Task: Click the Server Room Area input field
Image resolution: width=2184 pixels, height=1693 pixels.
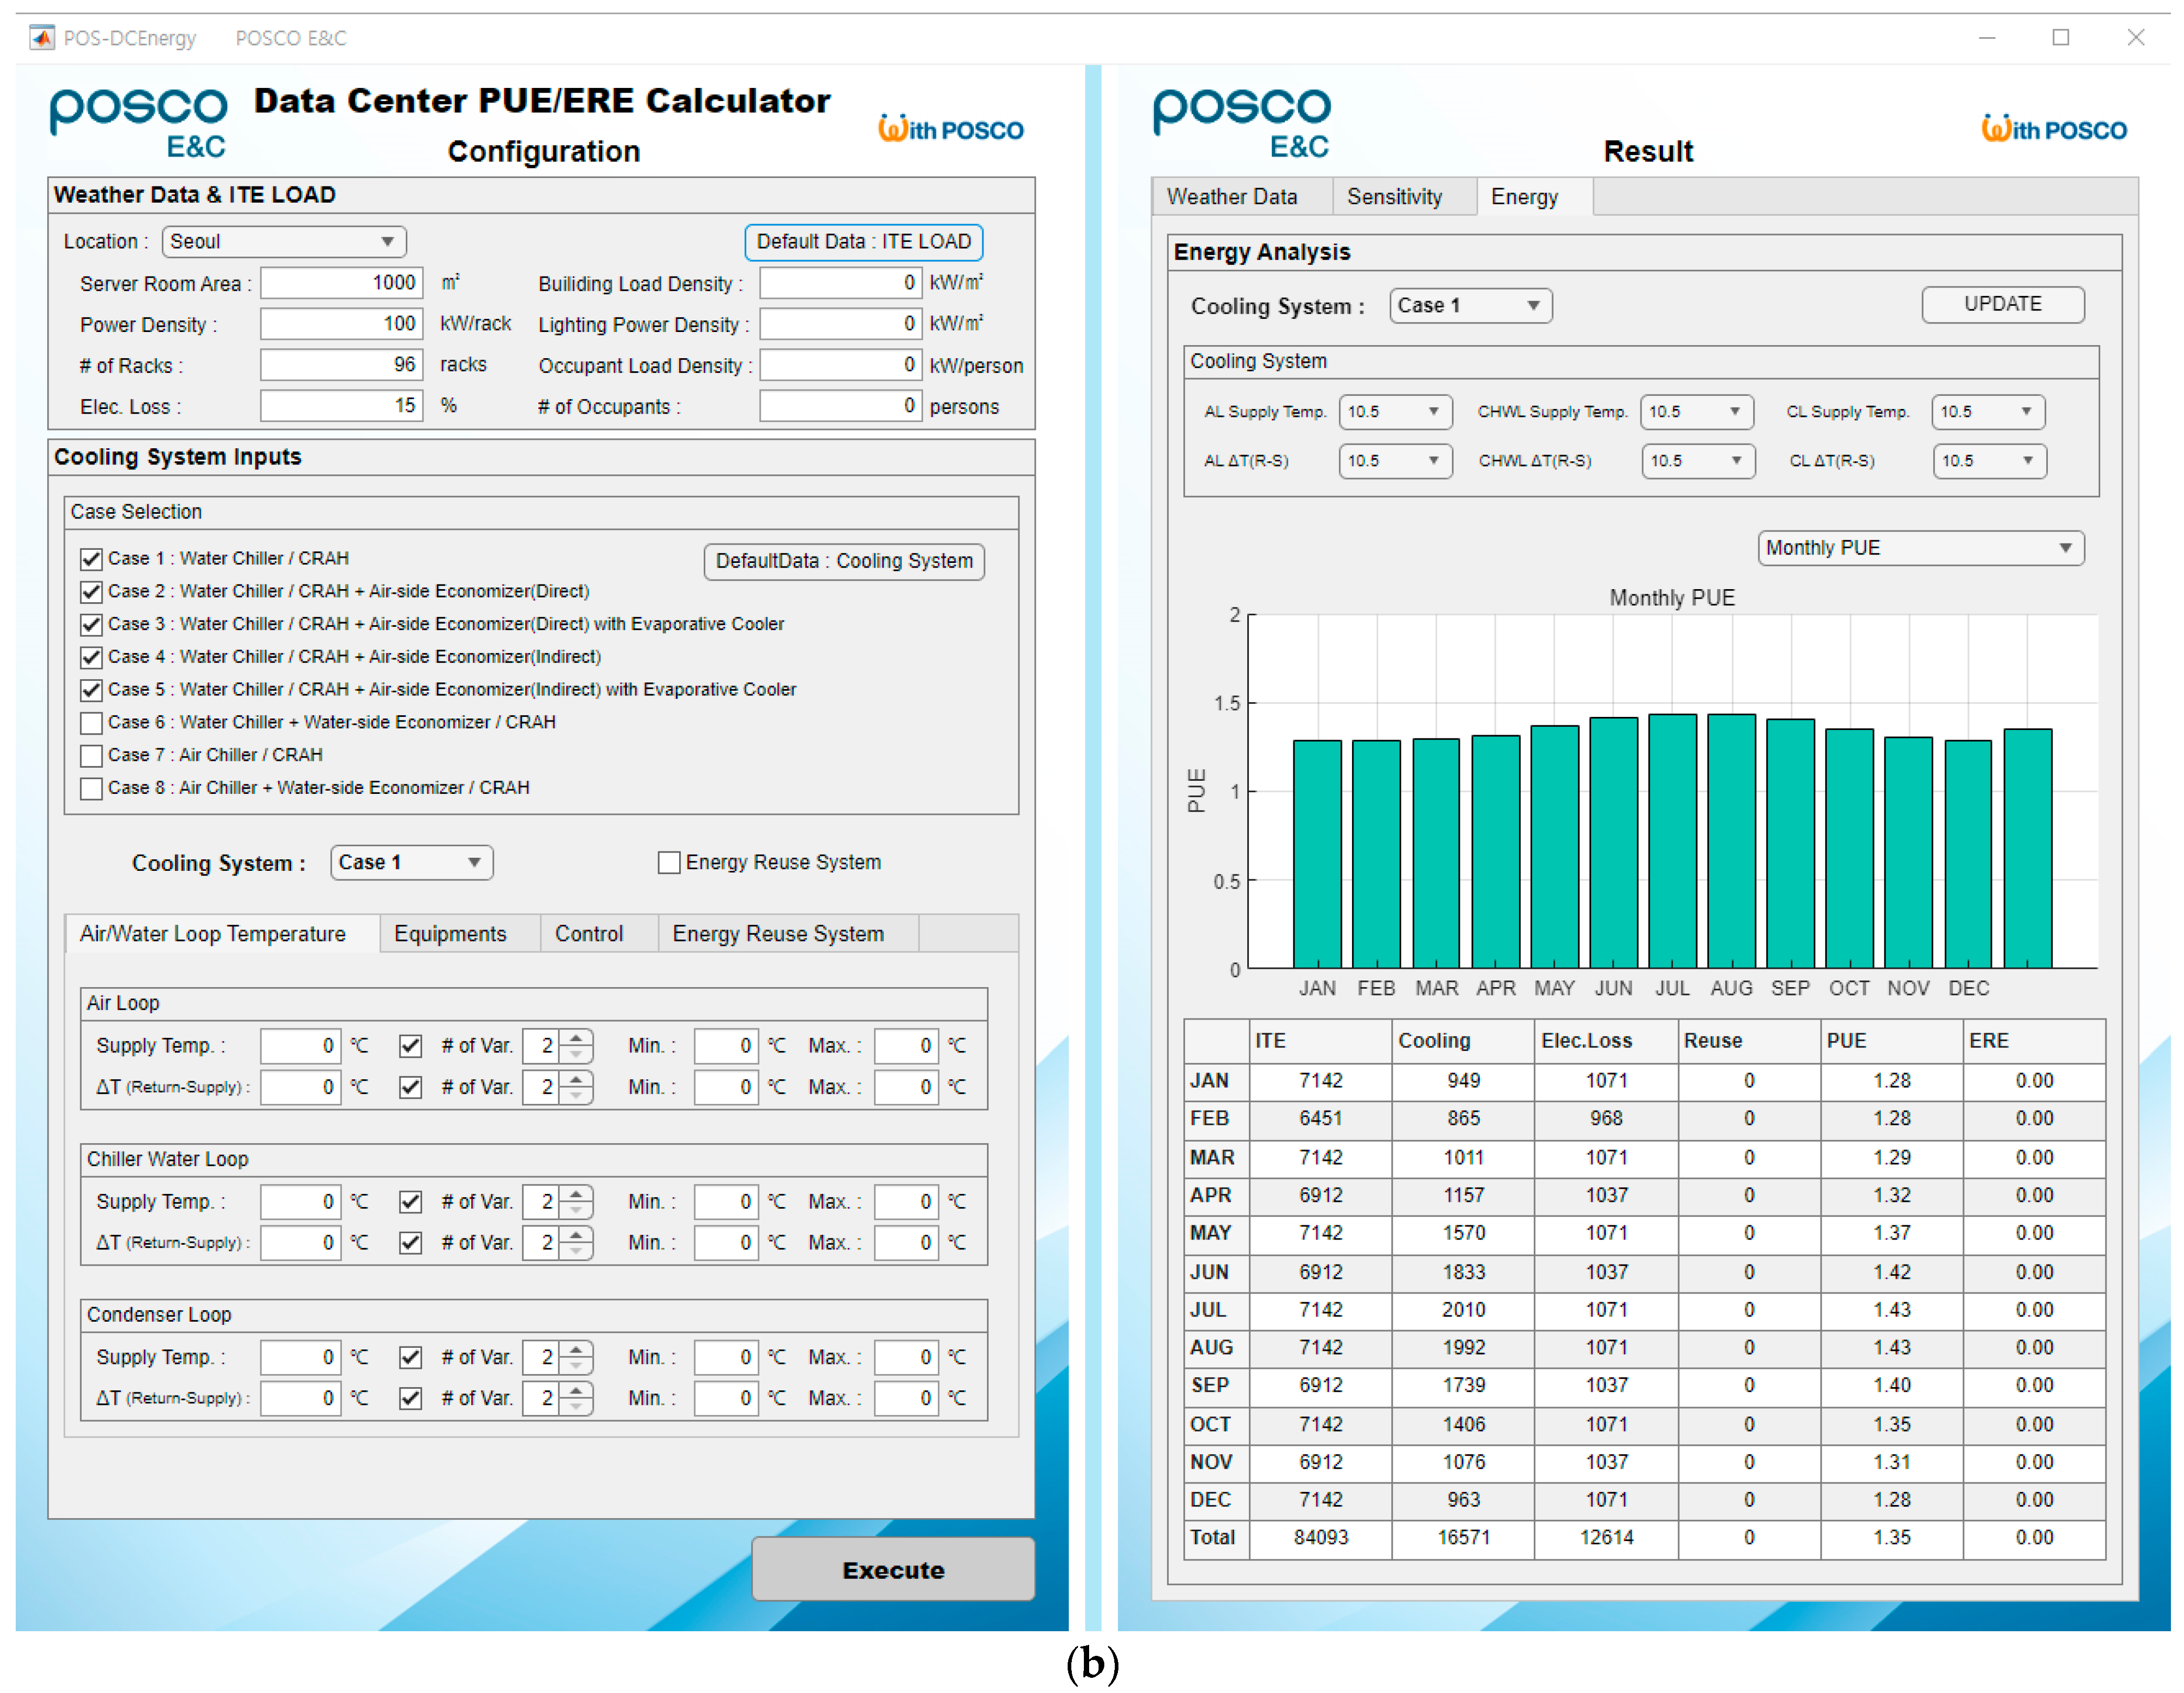Action: pyautogui.click(x=341, y=283)
